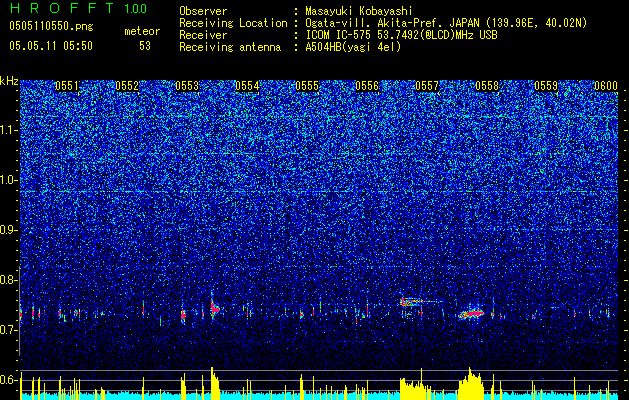Click the 0600 time marker
629x400 pixels.
(x=606, y=86)
